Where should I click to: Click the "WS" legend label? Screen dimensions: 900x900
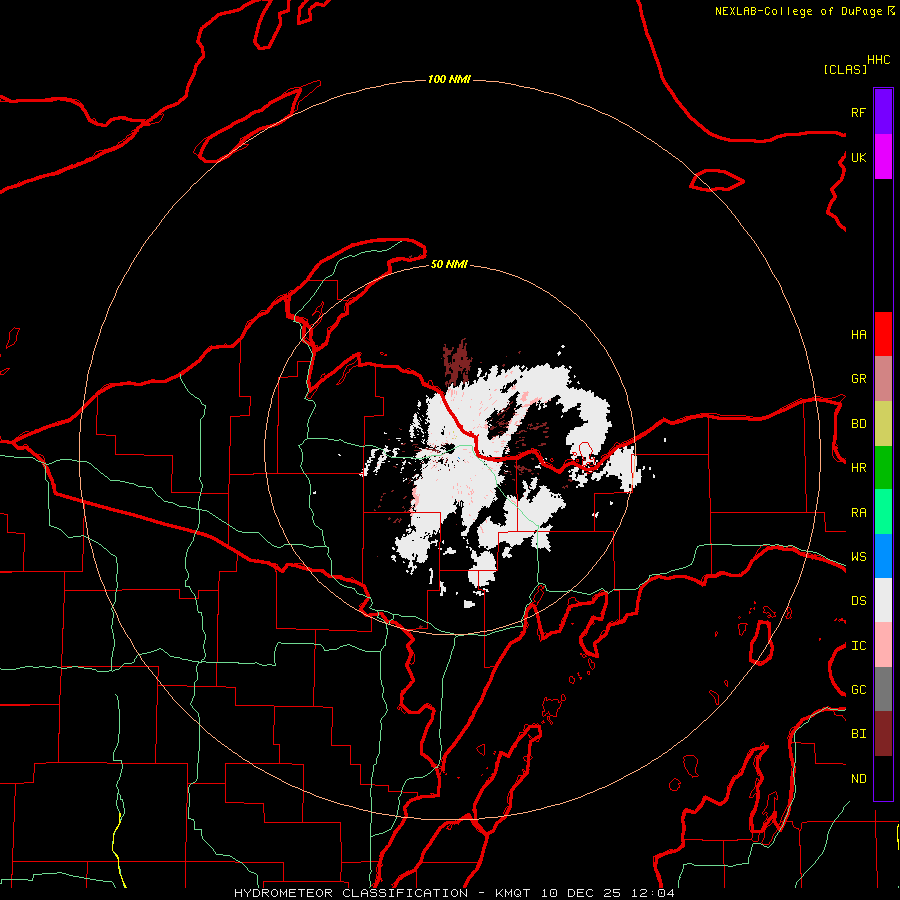[x=858, y=557]
